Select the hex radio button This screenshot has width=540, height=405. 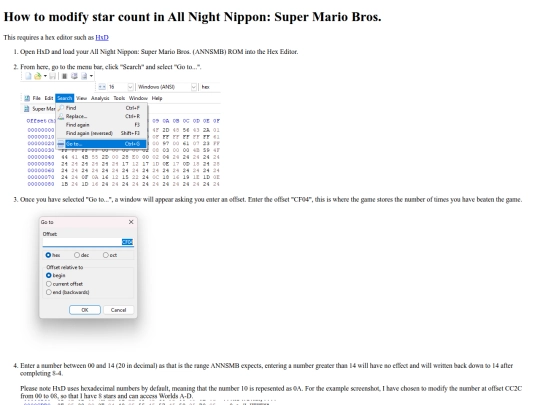click(48, 255)
